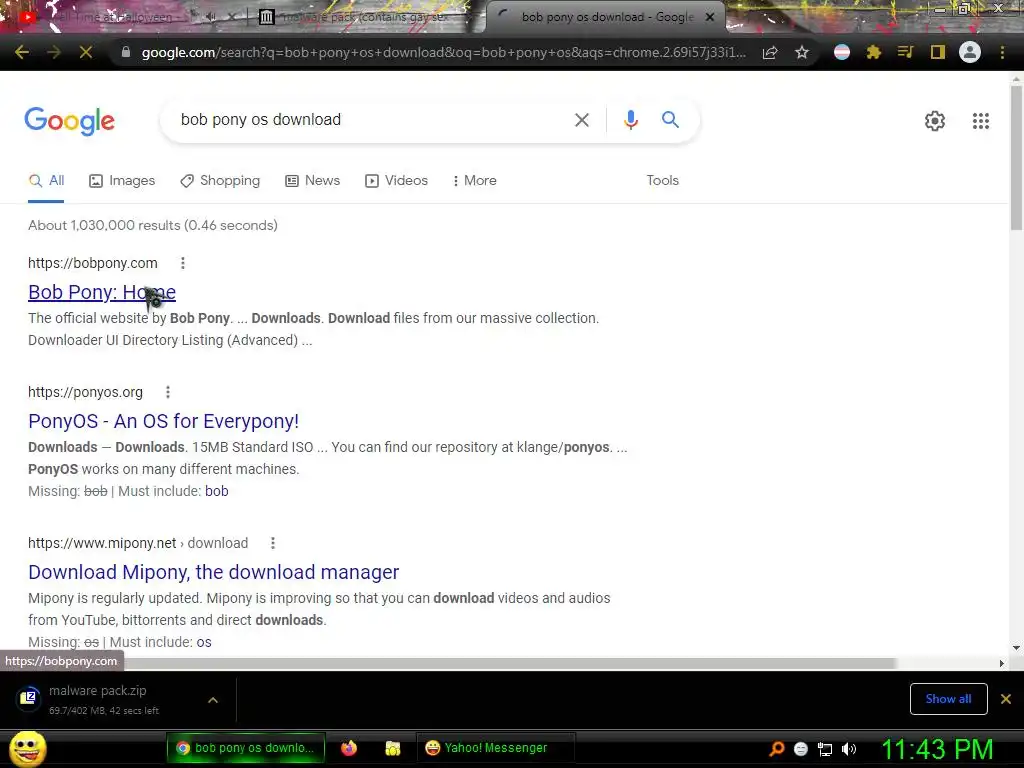
Task: Share this page via the share icon
Action: 770,52
